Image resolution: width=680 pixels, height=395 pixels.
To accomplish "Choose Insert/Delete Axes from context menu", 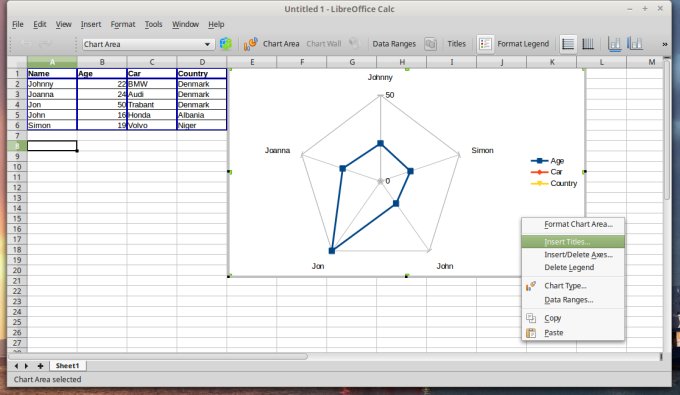I will click(x=573, y=255).
